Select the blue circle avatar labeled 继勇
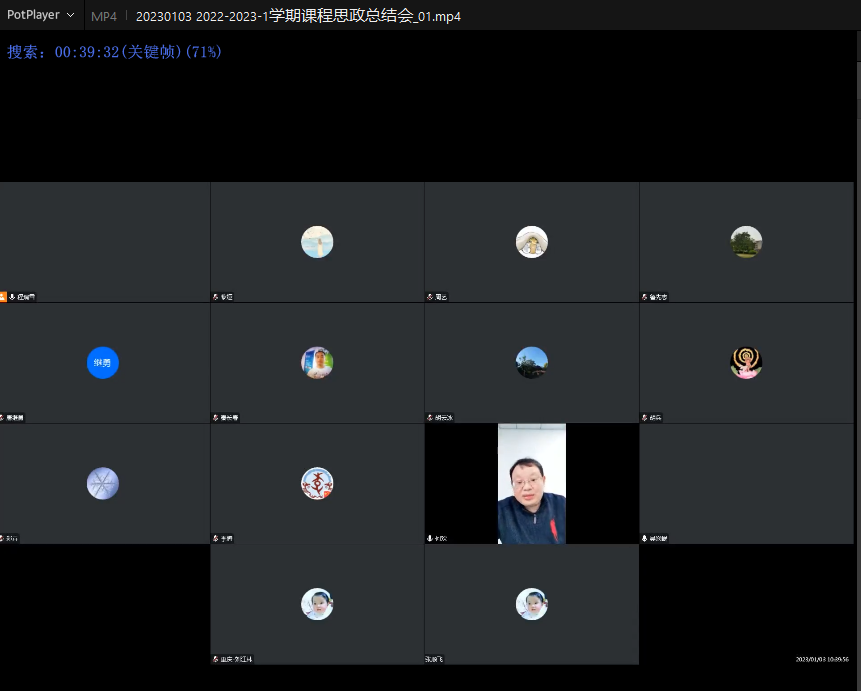Screen dimensions: 861x691 (x=103, y=362)
